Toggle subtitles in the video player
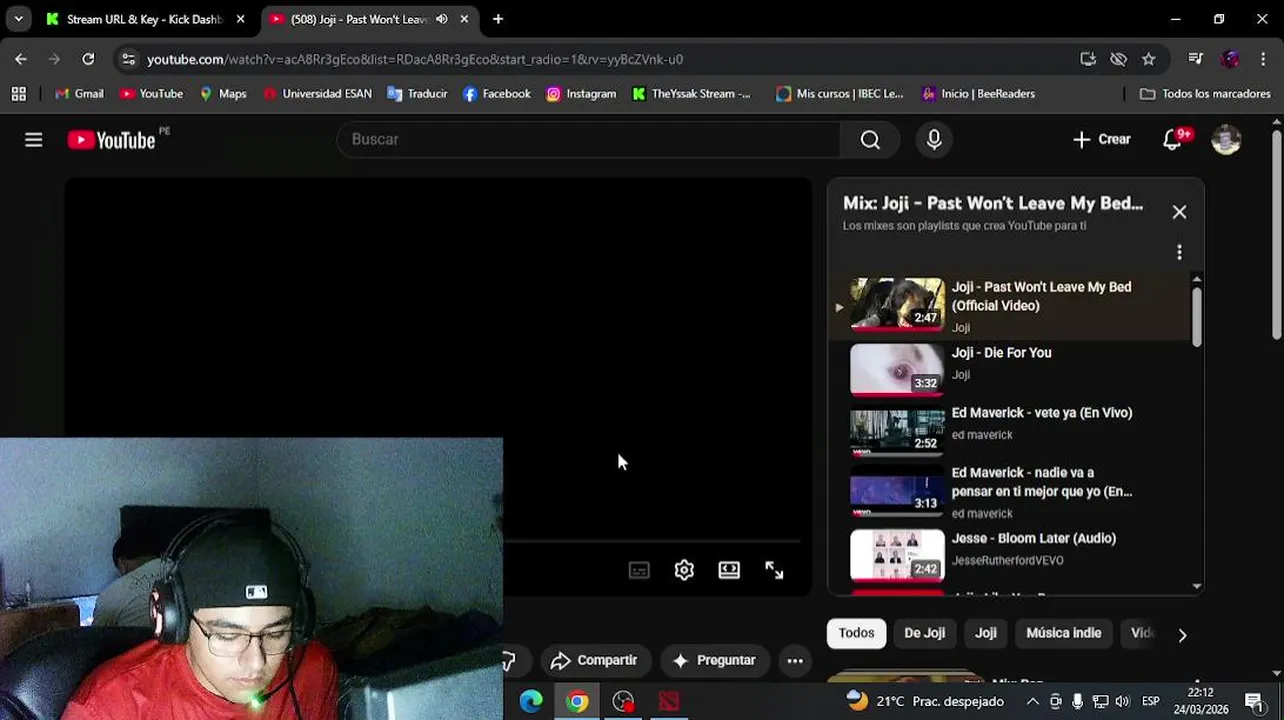This screenshot has width=1284, height=720. pyautogui.click(x=639, y=570)
